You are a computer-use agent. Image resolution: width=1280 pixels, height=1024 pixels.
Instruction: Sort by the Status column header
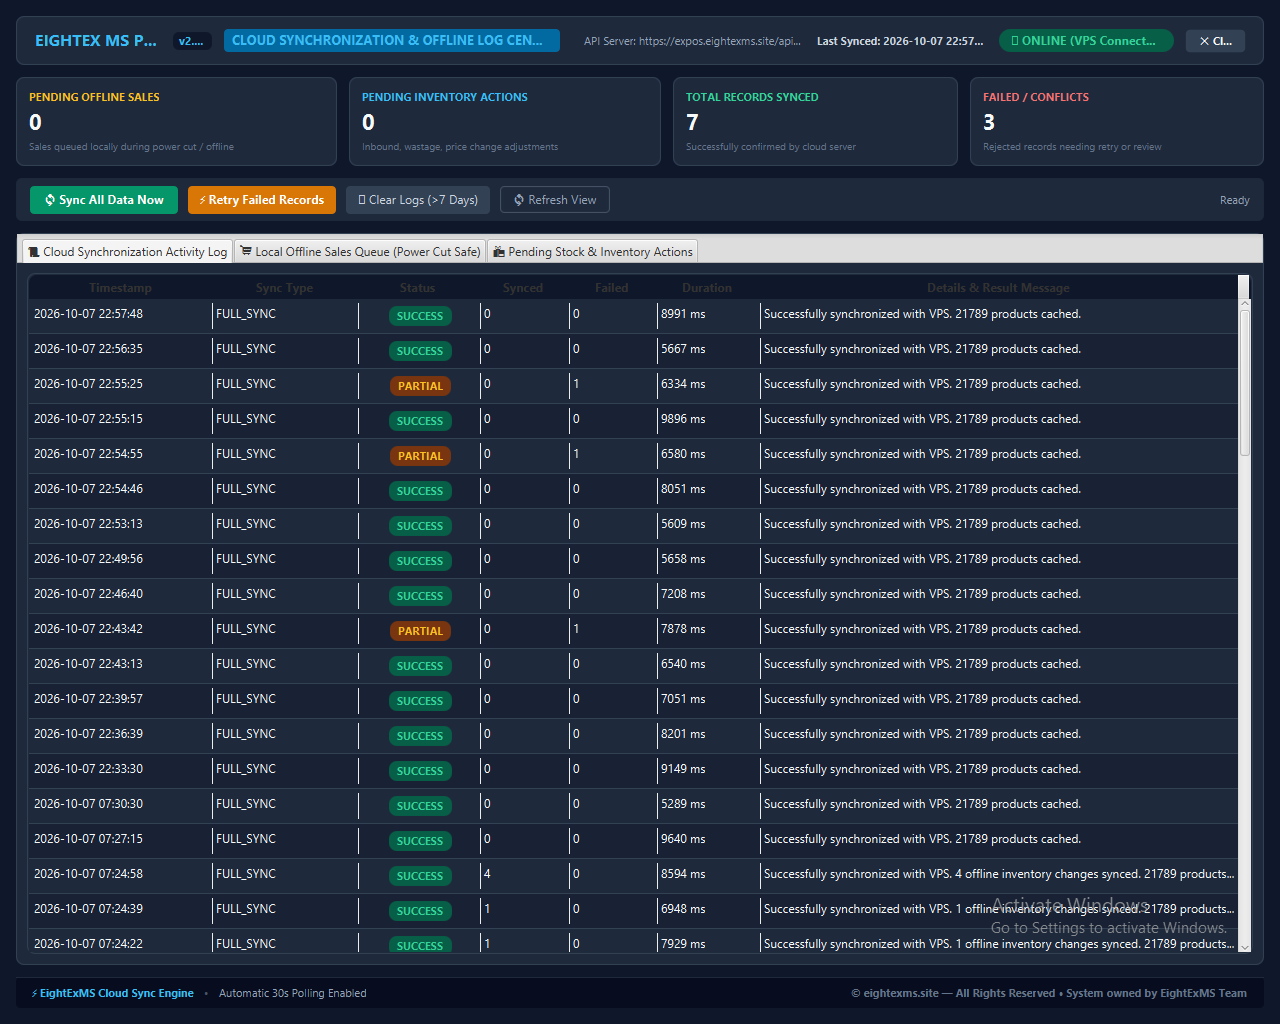[x=418, y=288]
